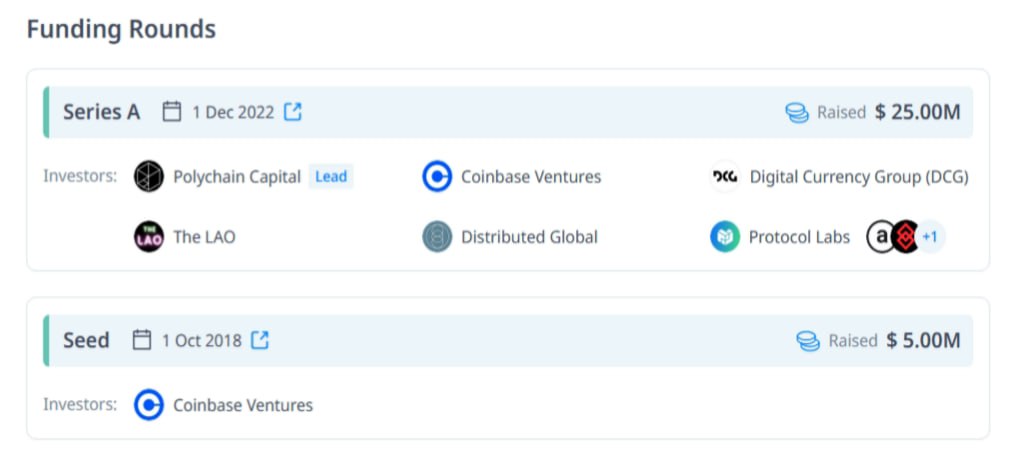
Task: Click the $ 5.00M raised amount
Action: coord(923,340)
